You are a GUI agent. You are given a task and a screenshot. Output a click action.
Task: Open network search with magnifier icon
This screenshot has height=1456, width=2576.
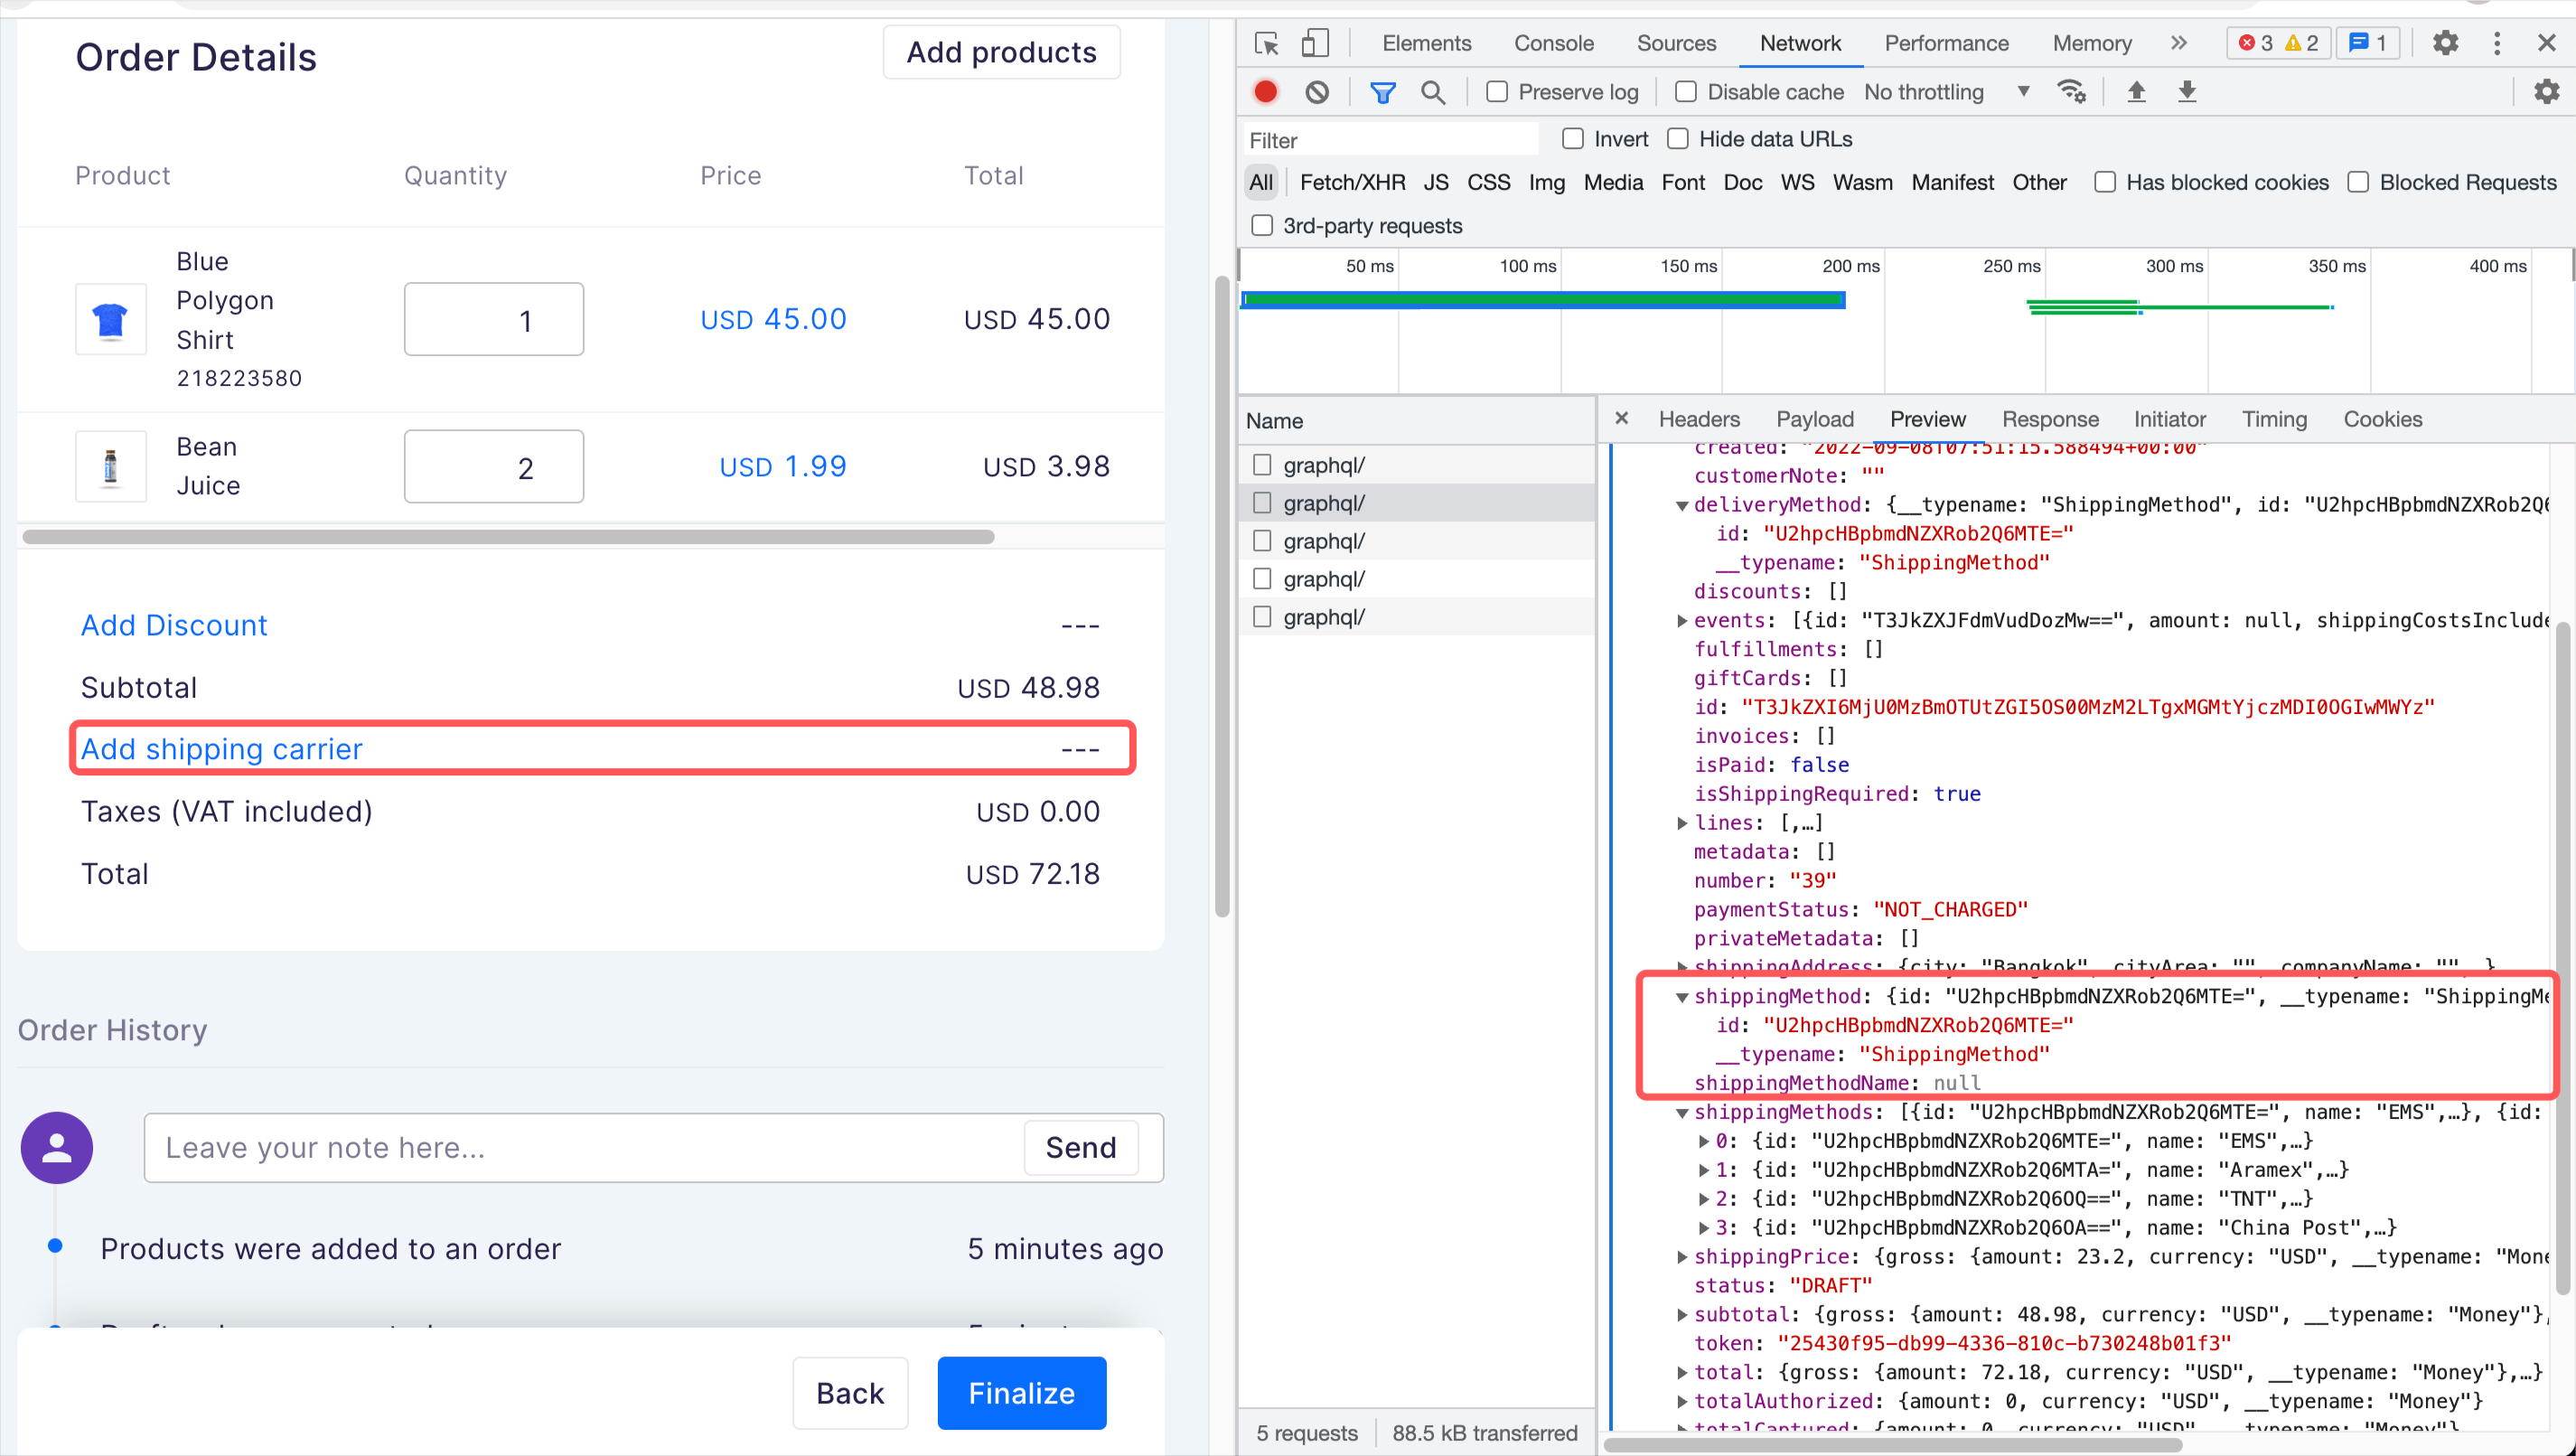point(1433,91)
